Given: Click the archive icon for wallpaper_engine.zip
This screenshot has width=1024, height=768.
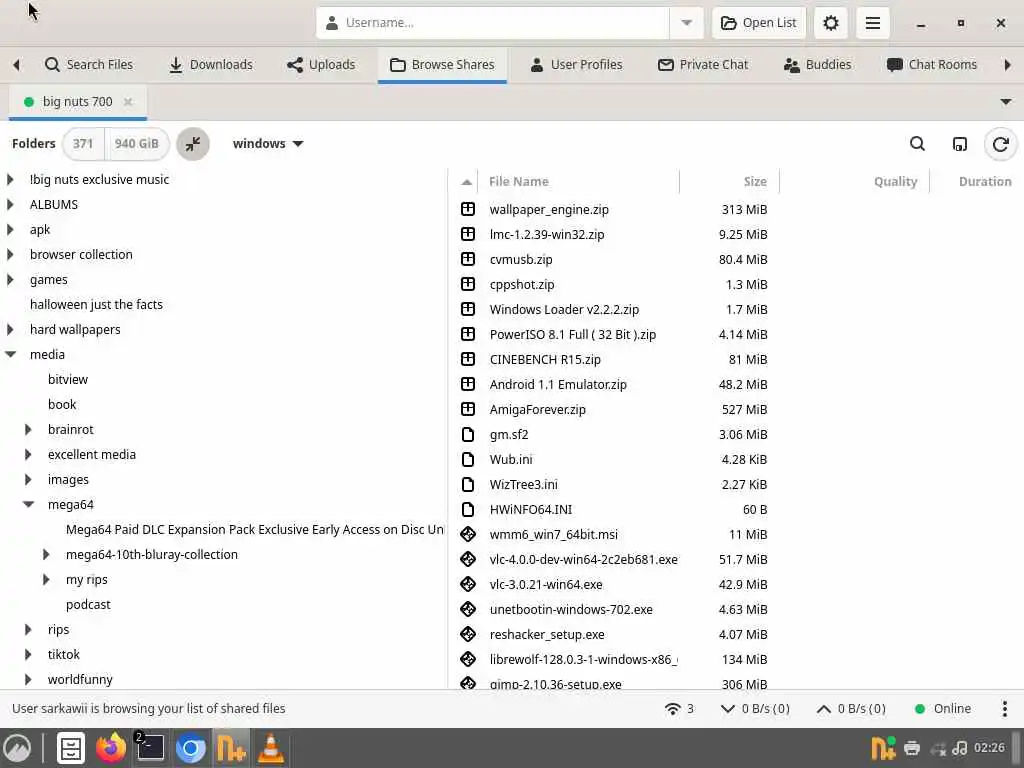Looking at the screenshot, I should click(x=468, y=209).
